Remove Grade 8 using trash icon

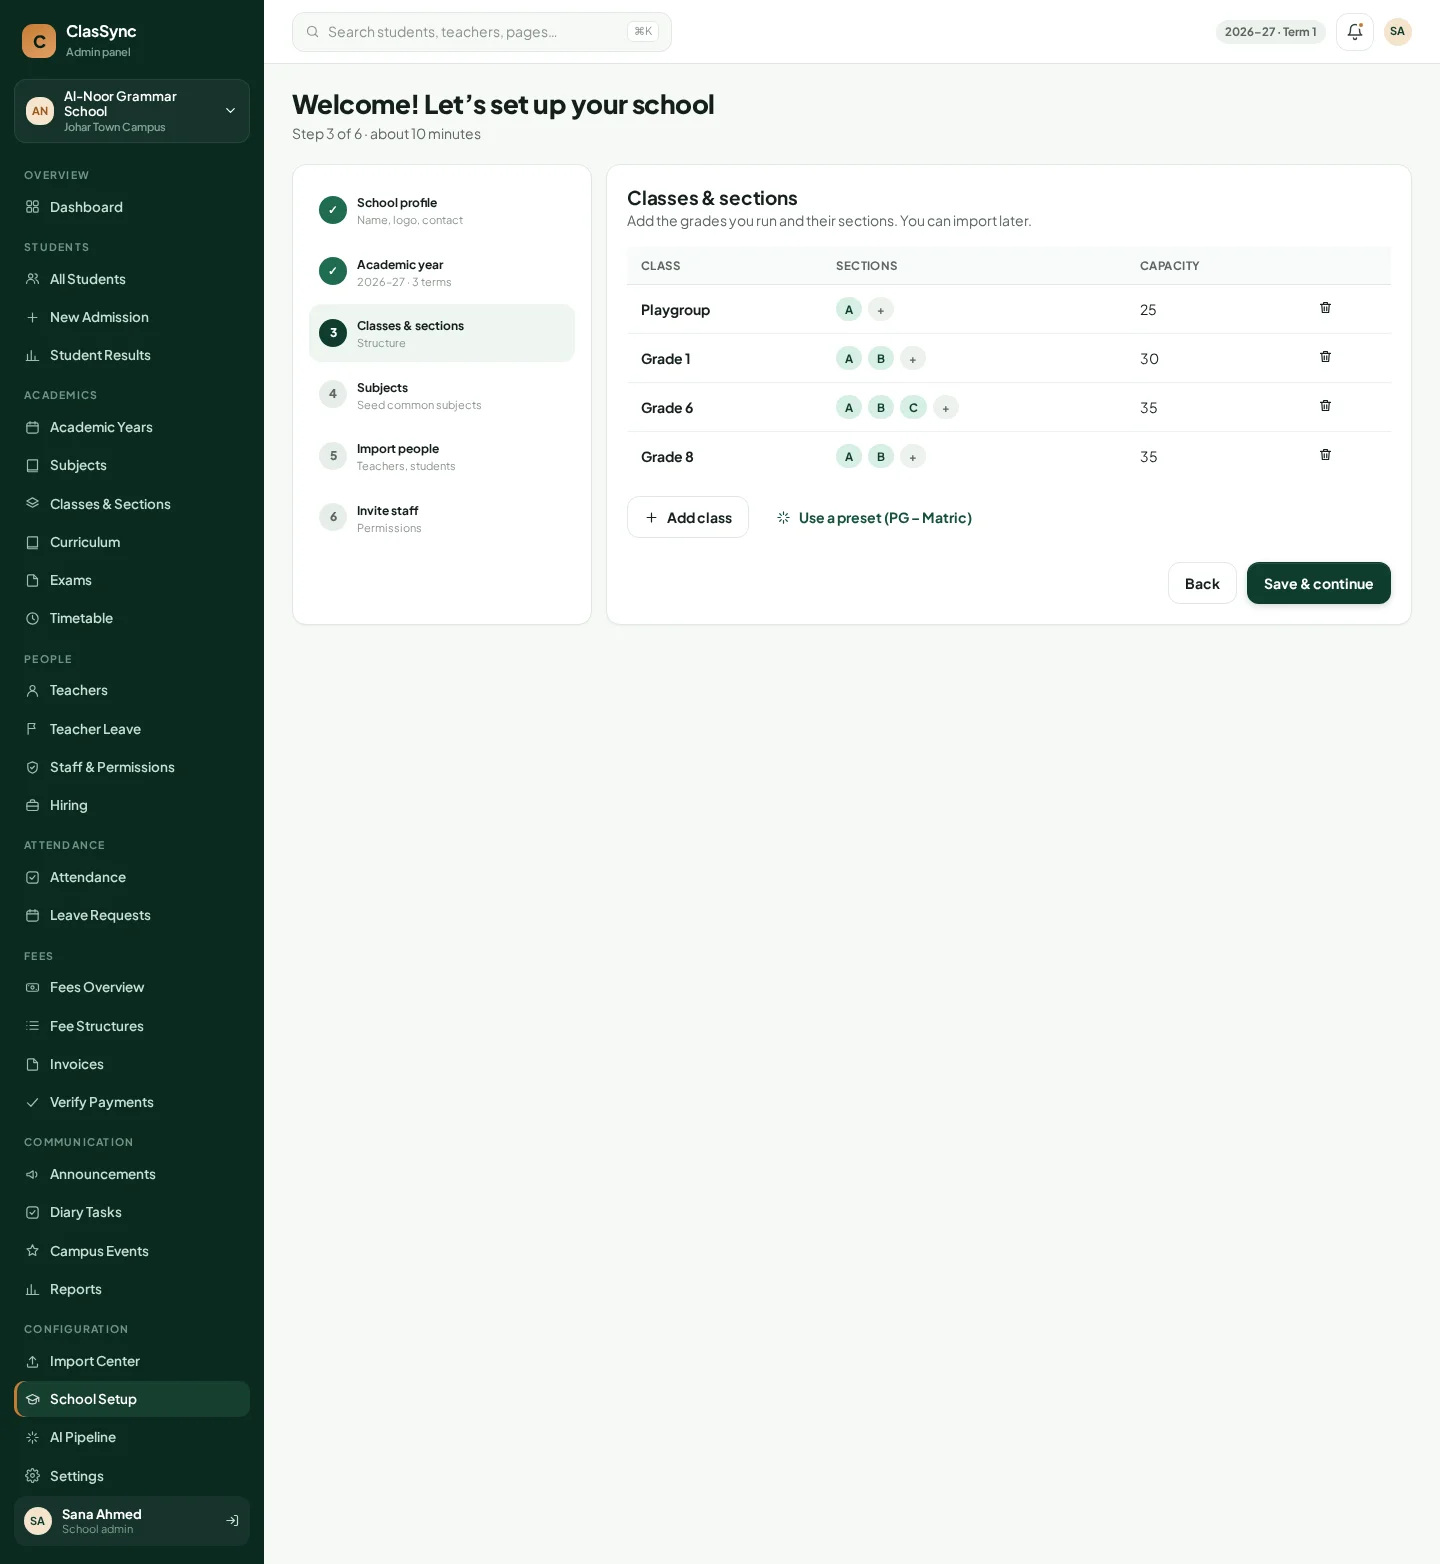[x=1325, y=455]
